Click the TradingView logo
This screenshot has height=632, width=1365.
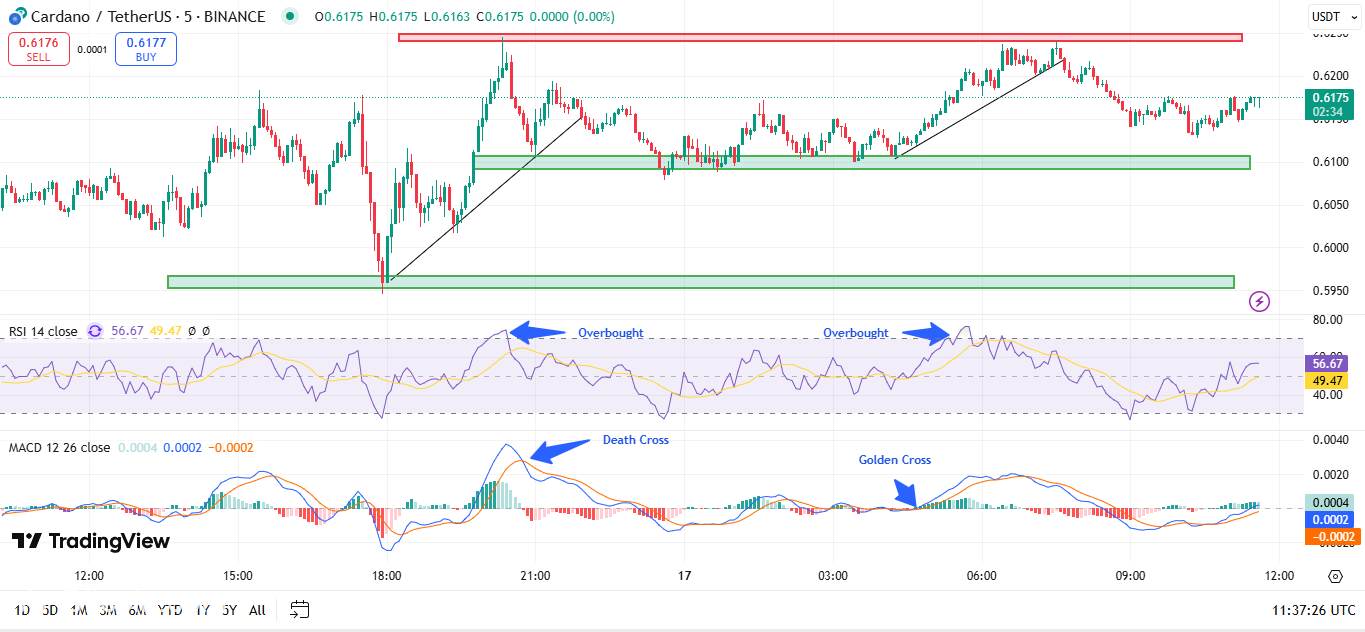point(91,541)
